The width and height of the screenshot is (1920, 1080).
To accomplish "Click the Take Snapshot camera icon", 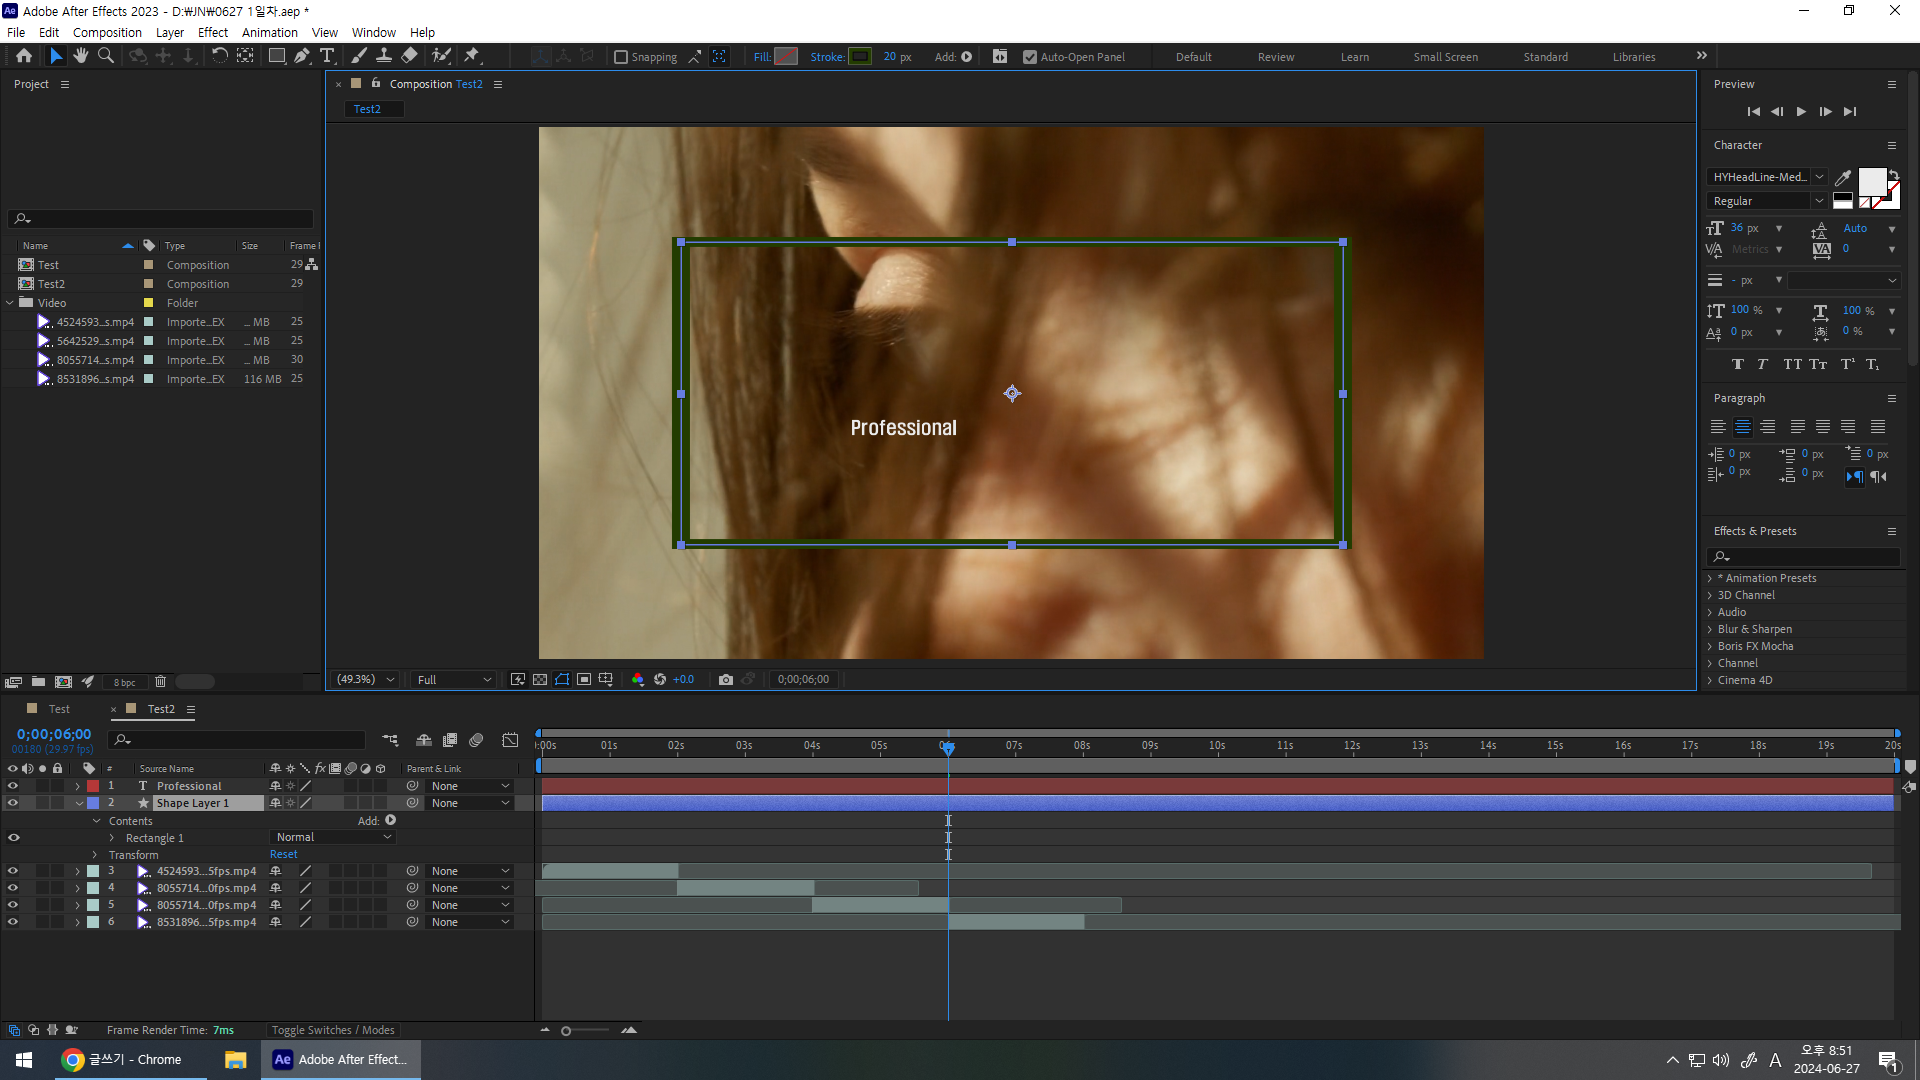I will tap(726, 680).
